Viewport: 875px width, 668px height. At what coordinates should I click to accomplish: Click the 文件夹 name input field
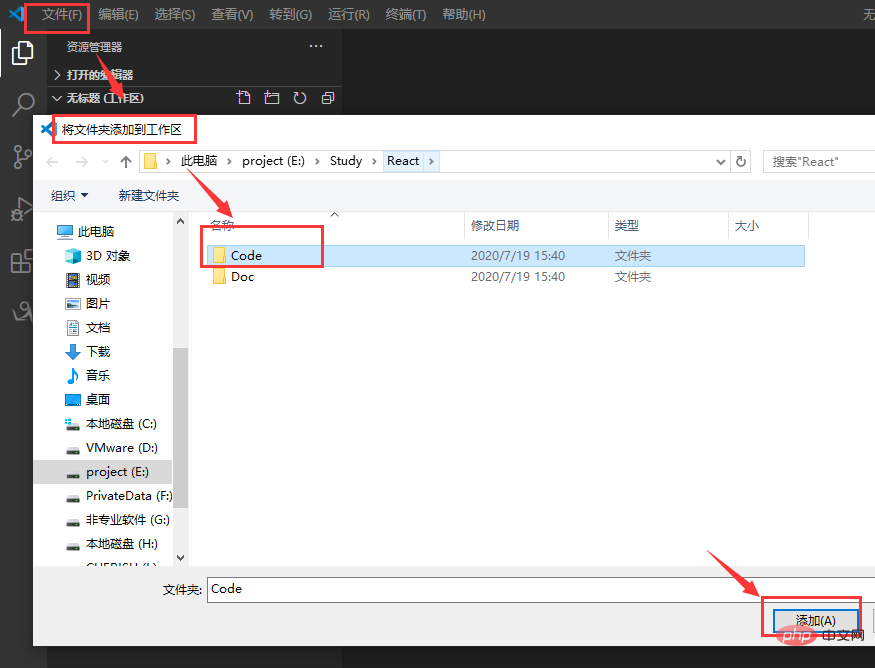541,589
